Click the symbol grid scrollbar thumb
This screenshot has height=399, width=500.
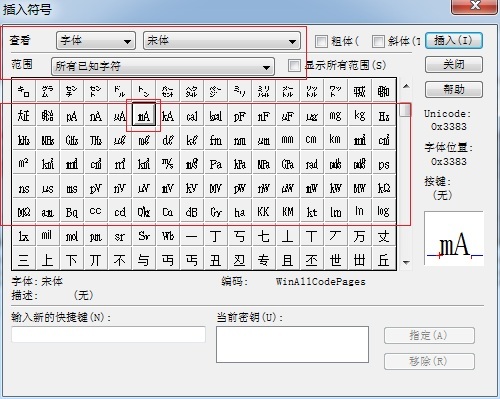coord(405,110)
